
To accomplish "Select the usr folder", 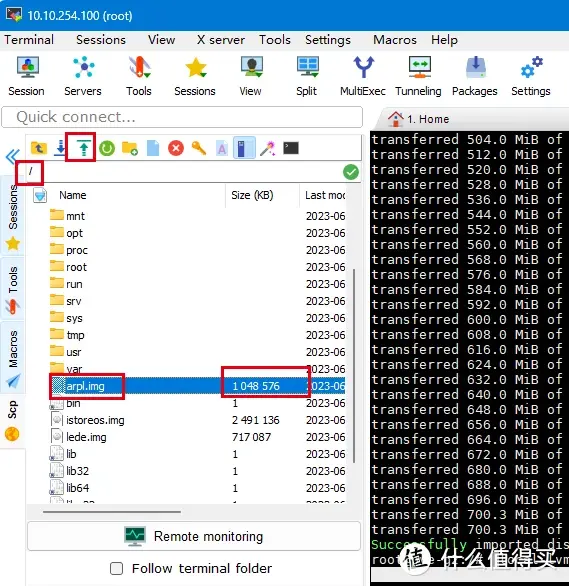I will [x=66, y=352].
